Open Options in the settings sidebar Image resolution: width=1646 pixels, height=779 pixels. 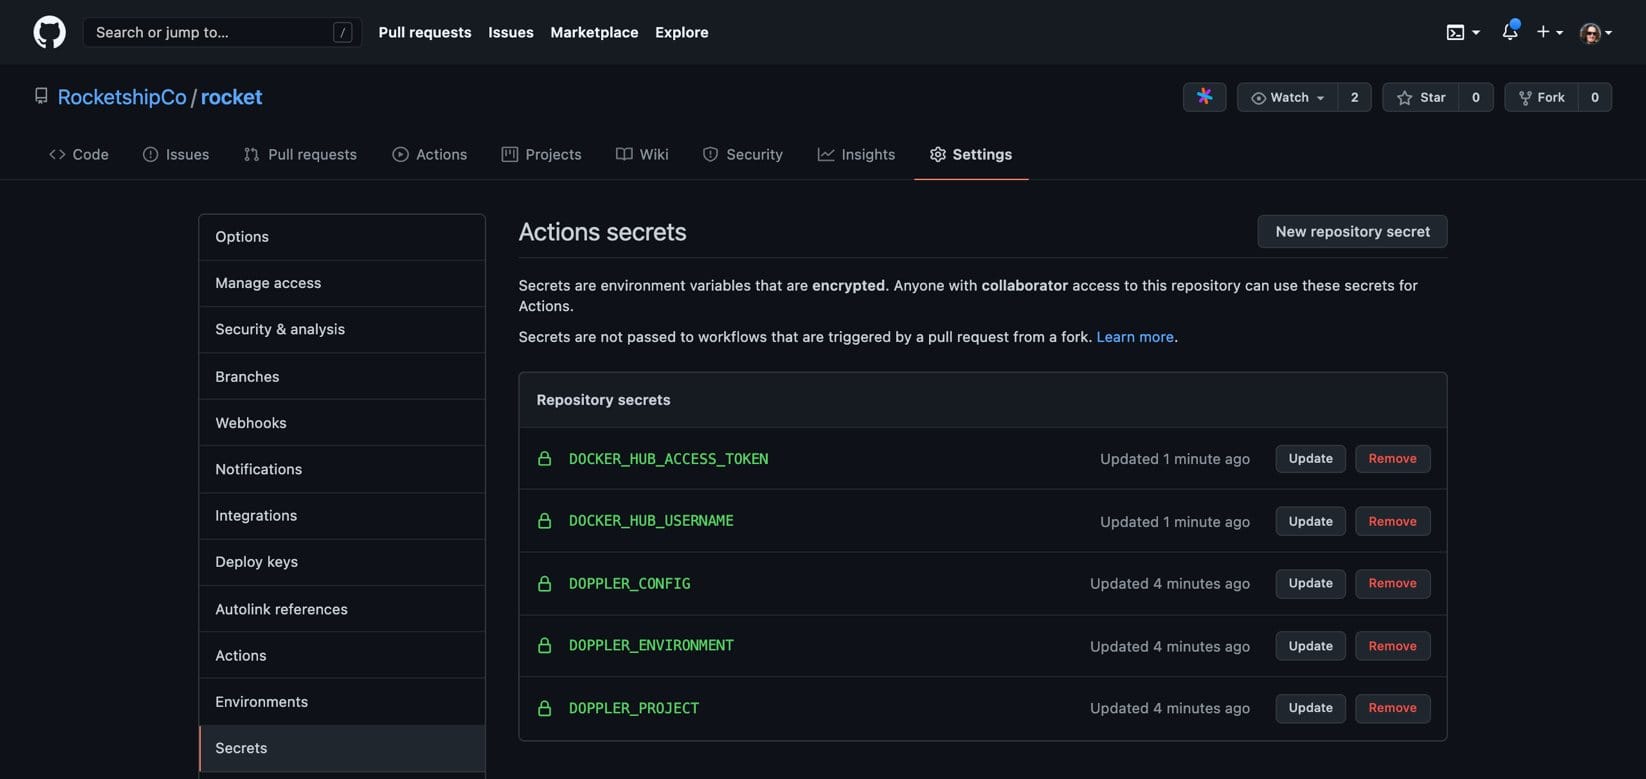pos(342,237)
